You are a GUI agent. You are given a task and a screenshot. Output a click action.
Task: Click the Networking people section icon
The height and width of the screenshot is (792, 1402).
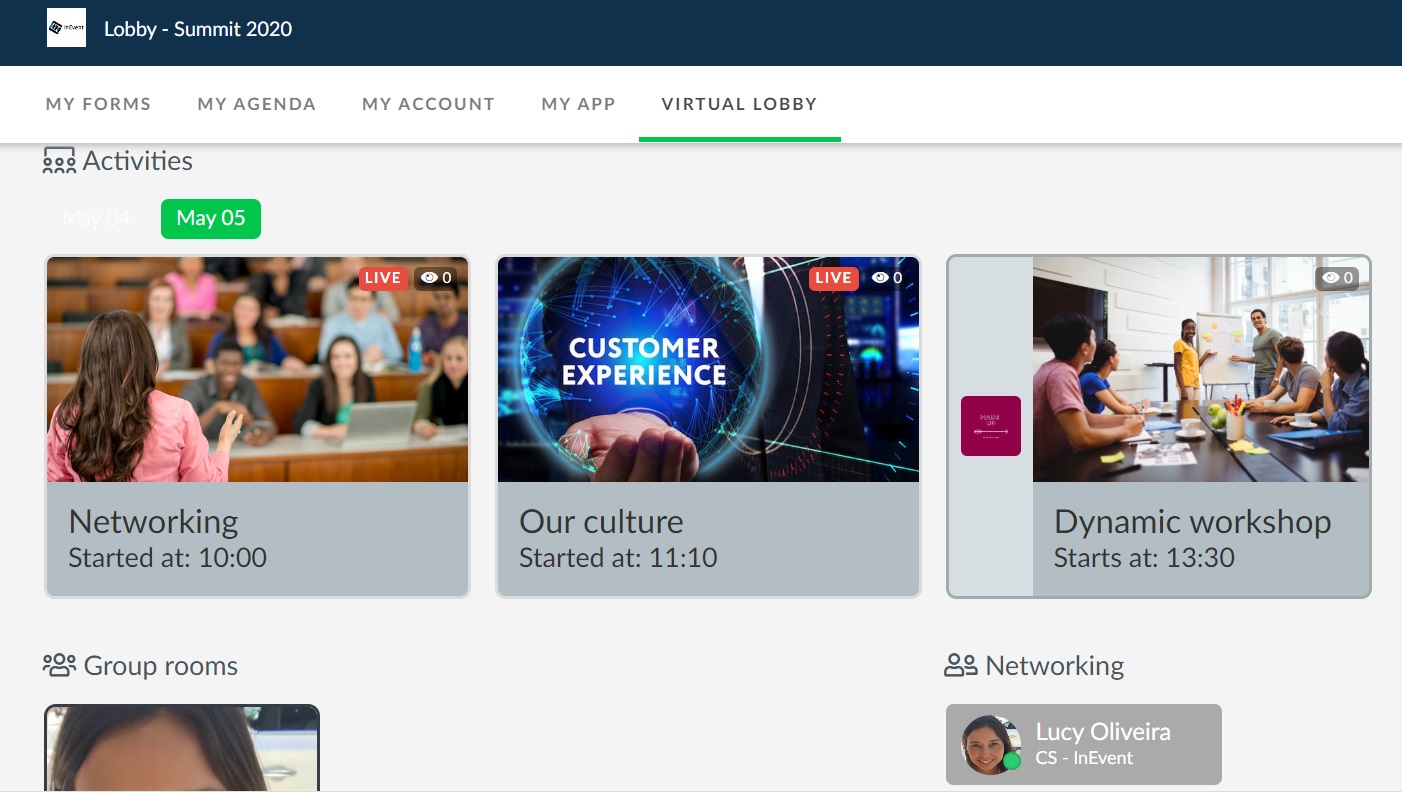pos(961,665)
